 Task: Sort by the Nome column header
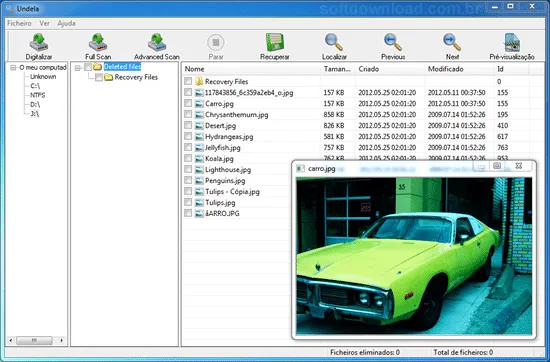[251, 69]
